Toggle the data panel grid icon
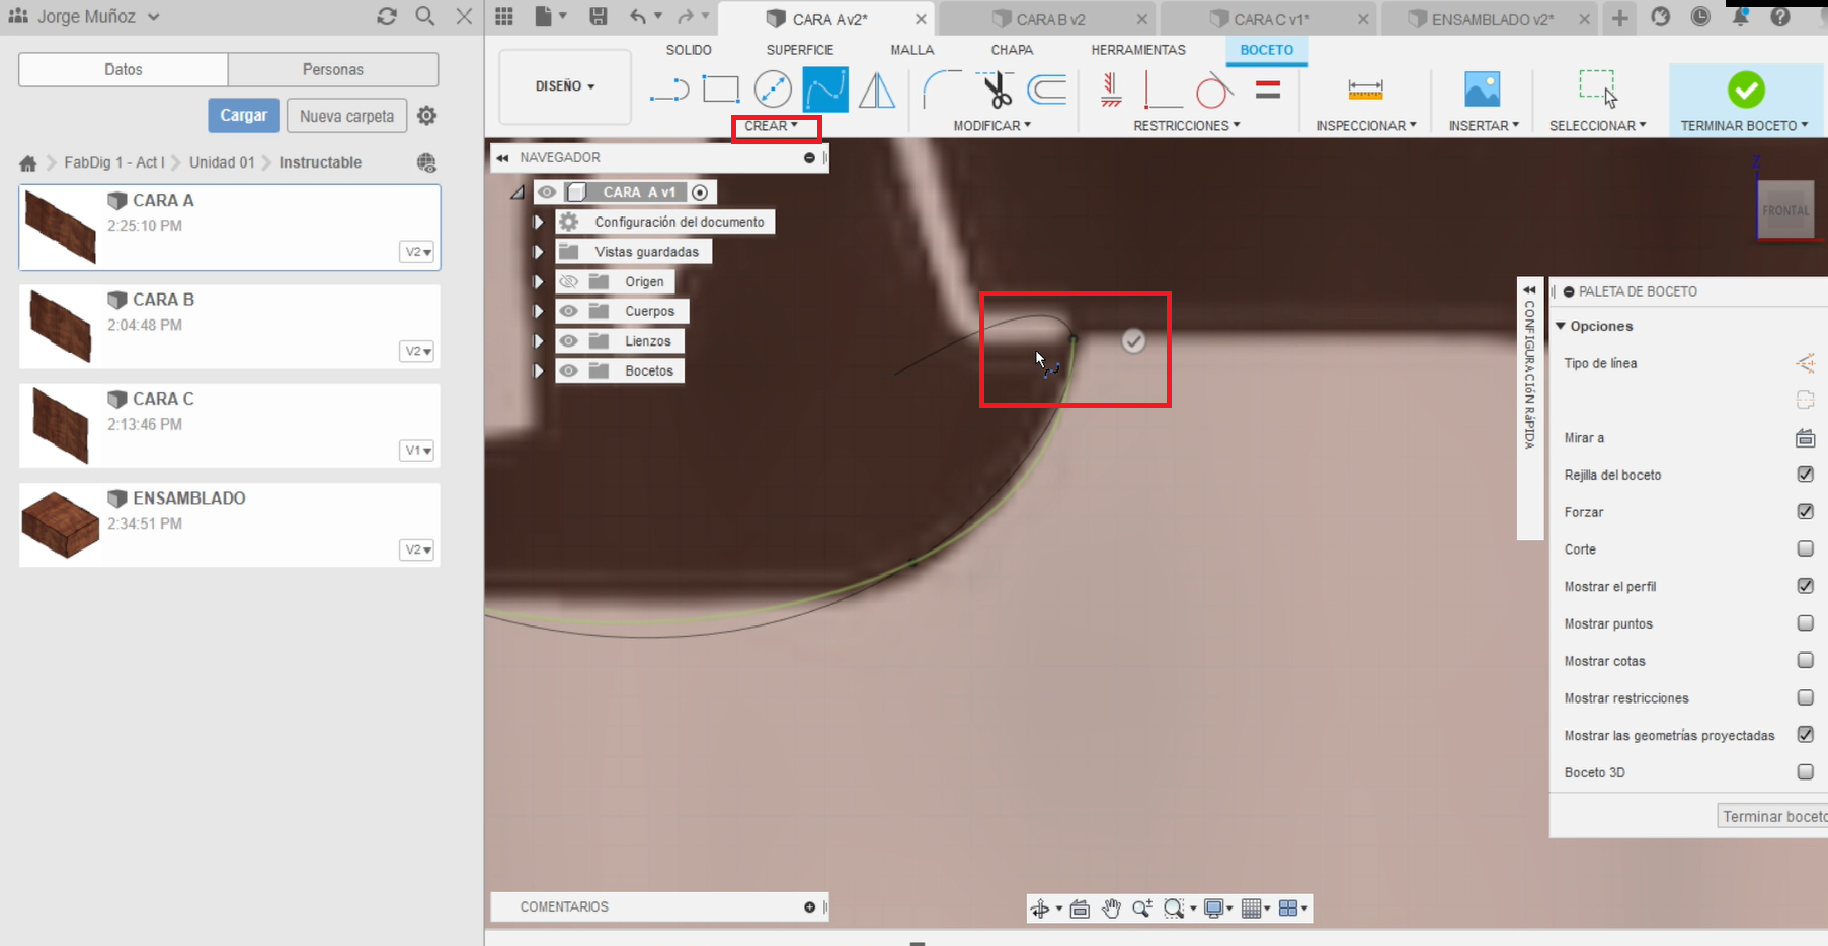 tap(504, 16)
